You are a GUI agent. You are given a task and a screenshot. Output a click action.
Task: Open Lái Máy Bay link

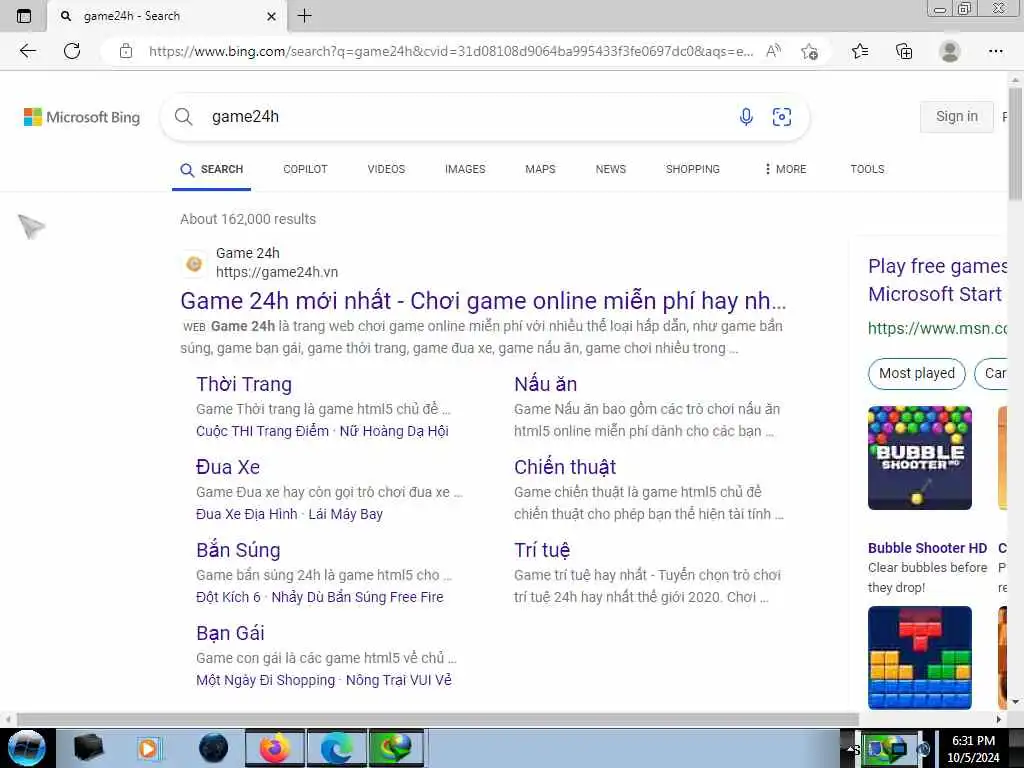[x=345, y=514]
